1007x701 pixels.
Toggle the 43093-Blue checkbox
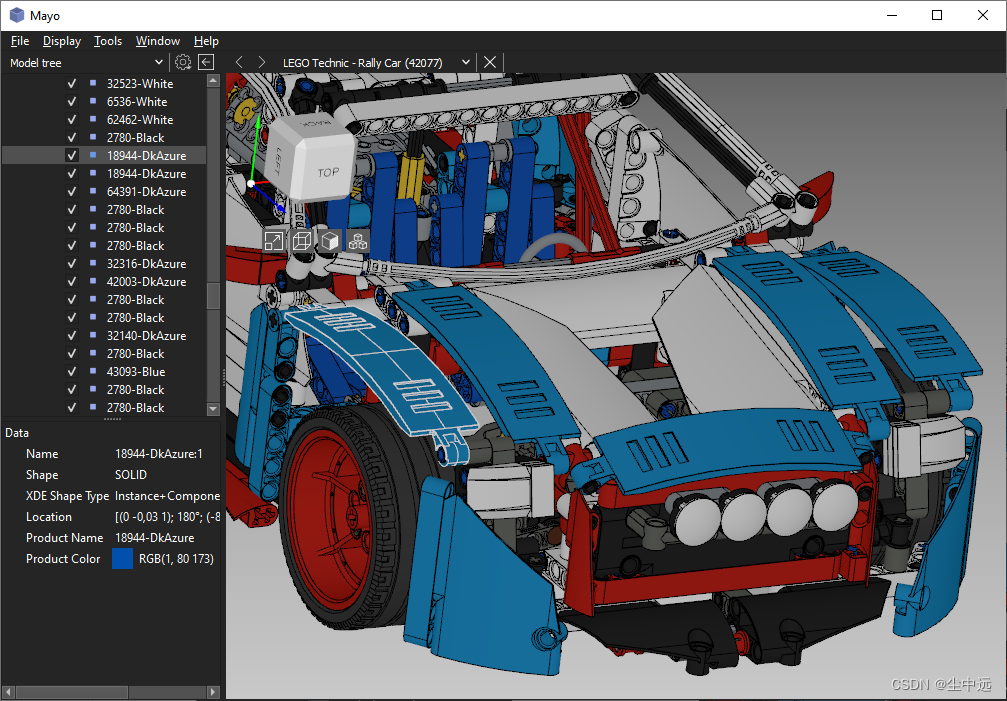(x=72, y=371)
